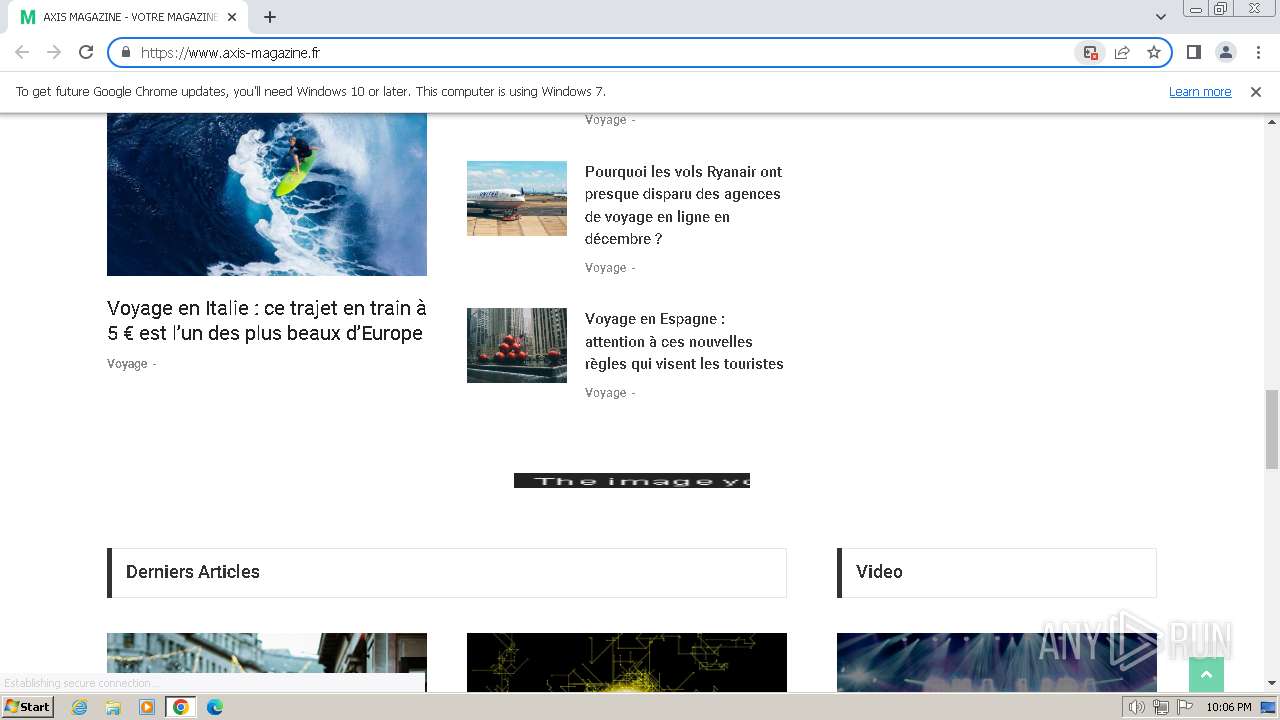The width and height of the screenshot is (1280, 720).
Task: Open the concert lights video thumbnail
Action: [997, 662]
